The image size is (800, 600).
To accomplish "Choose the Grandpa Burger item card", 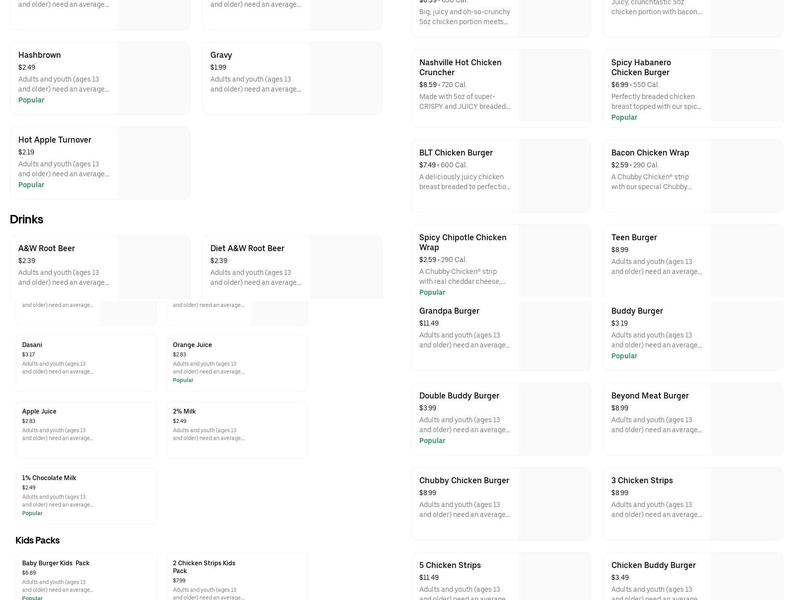I will 501,335.
